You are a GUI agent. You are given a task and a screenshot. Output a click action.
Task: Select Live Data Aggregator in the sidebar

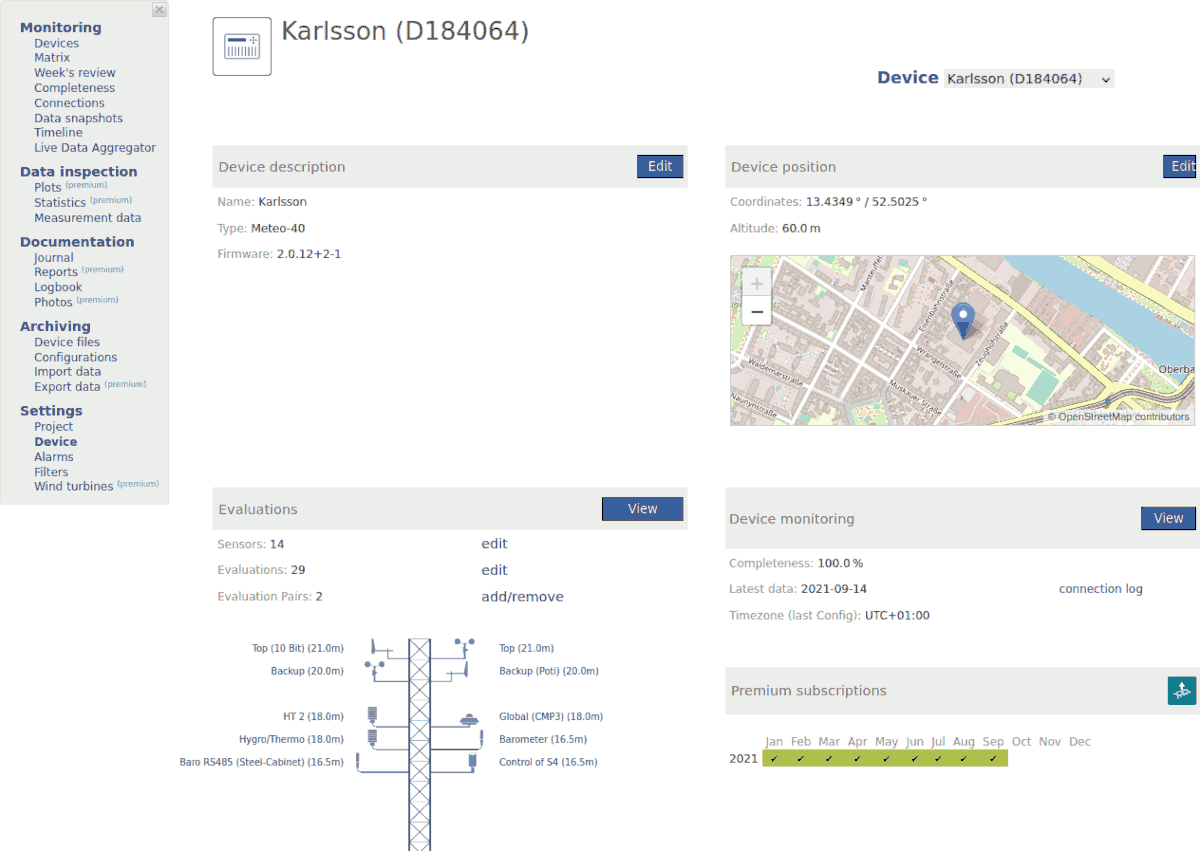(x=95, y=147)
